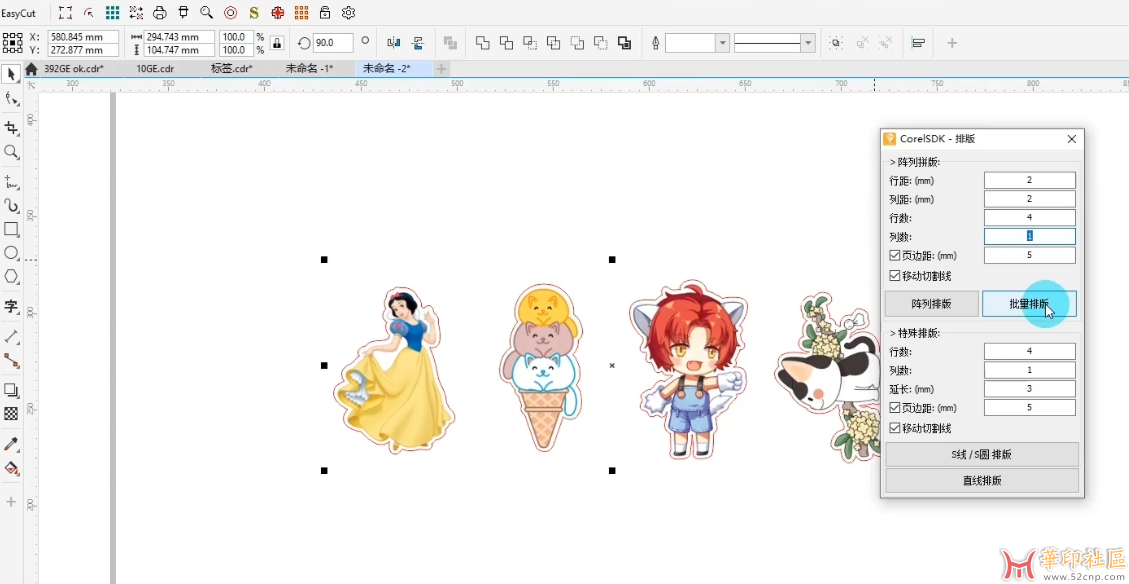
Task: Click the X position field
Action: click(83, 37)
